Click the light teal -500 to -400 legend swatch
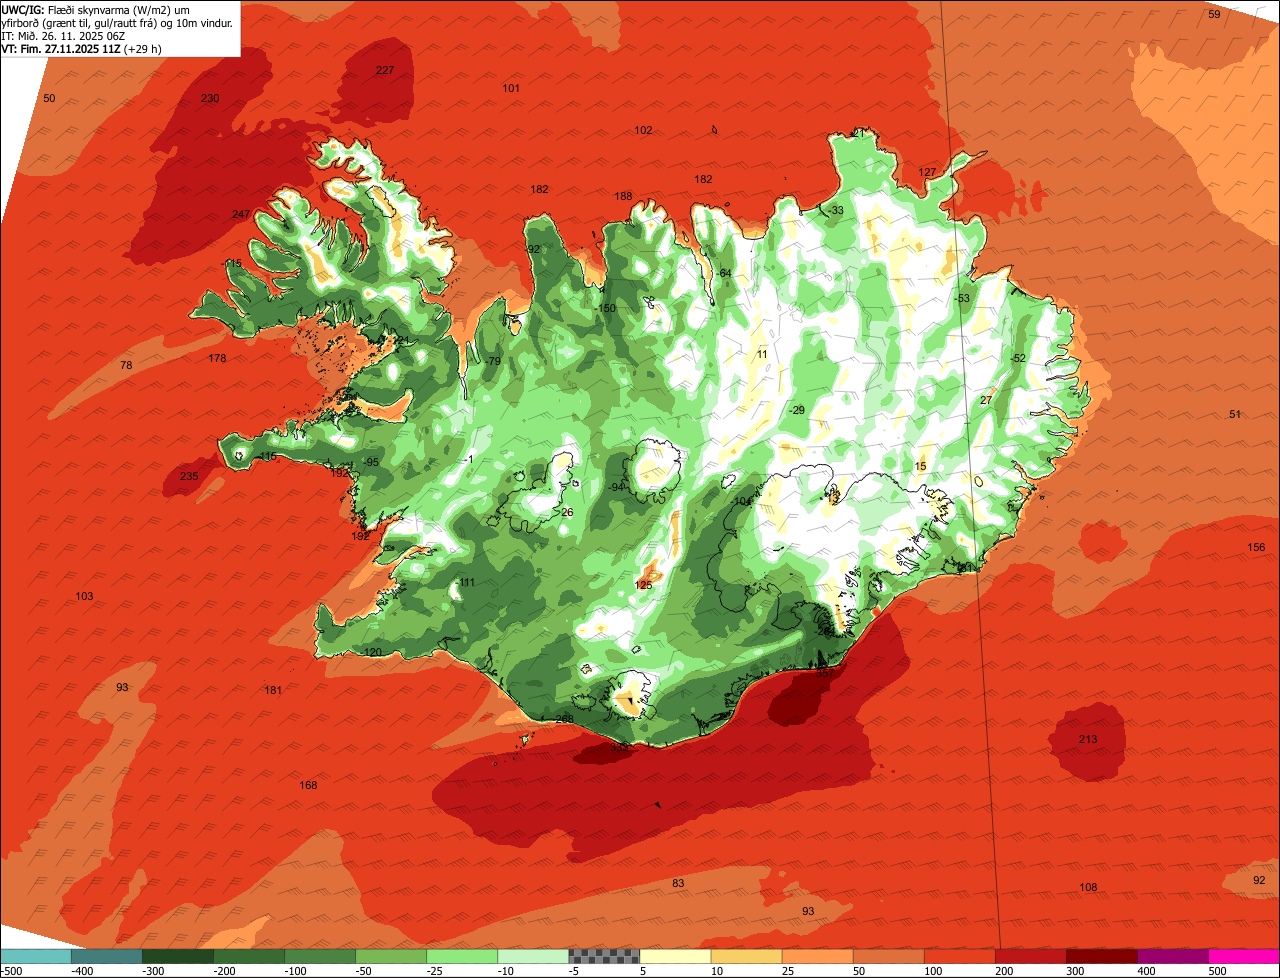The height and width of the screenshot is (978, 1280). tap(35, 957)
